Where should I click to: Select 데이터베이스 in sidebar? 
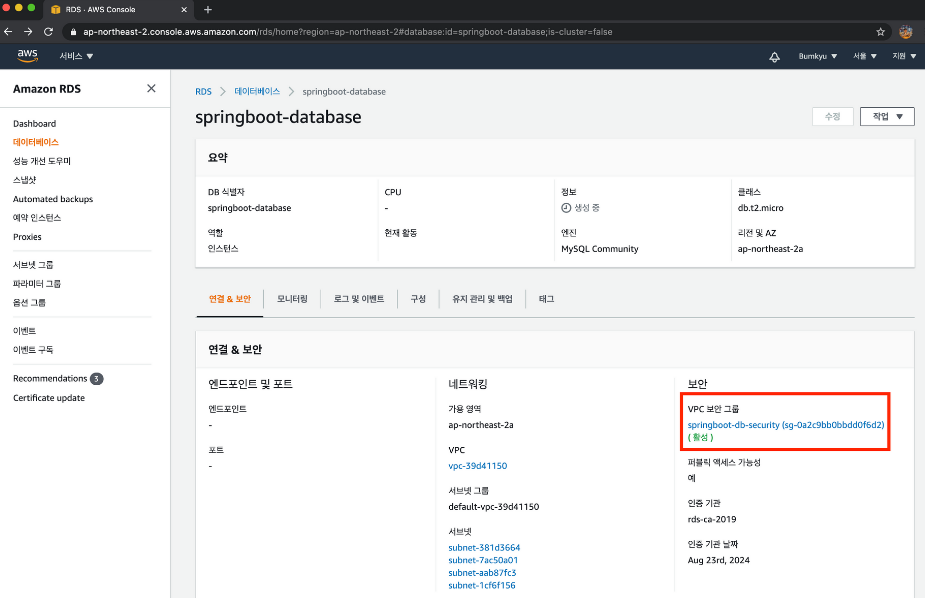click(36, 142)
